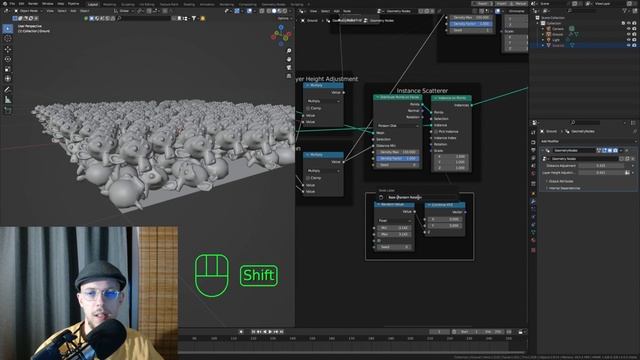Open the viewport Object menu
Viewport: 640px width, 360px height.
pyautogui.click(x=84, y=11)
